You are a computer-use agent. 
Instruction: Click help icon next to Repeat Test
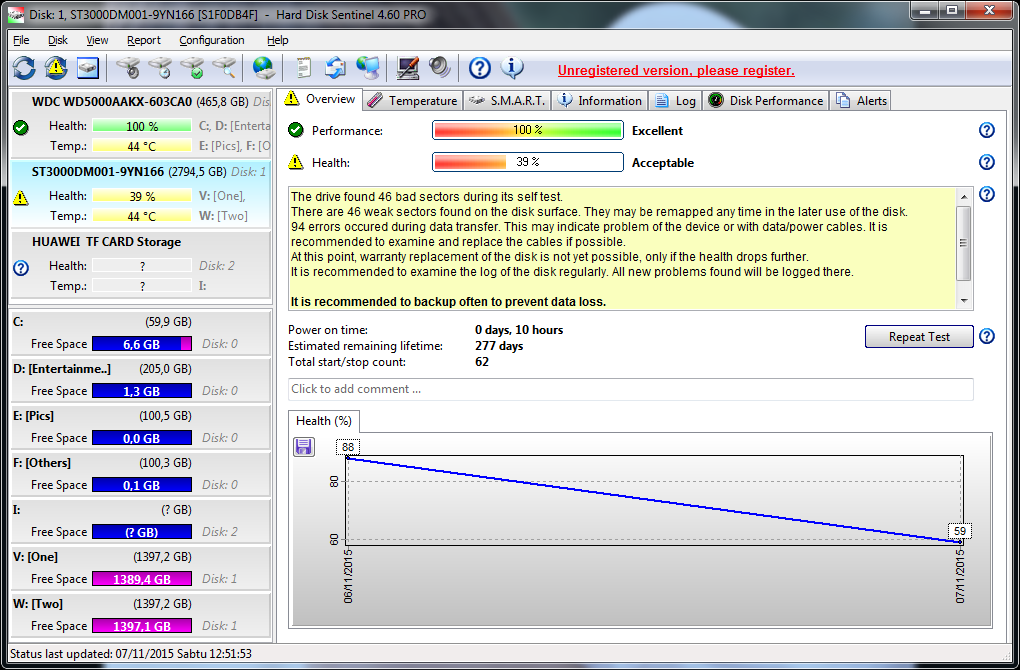987,336
